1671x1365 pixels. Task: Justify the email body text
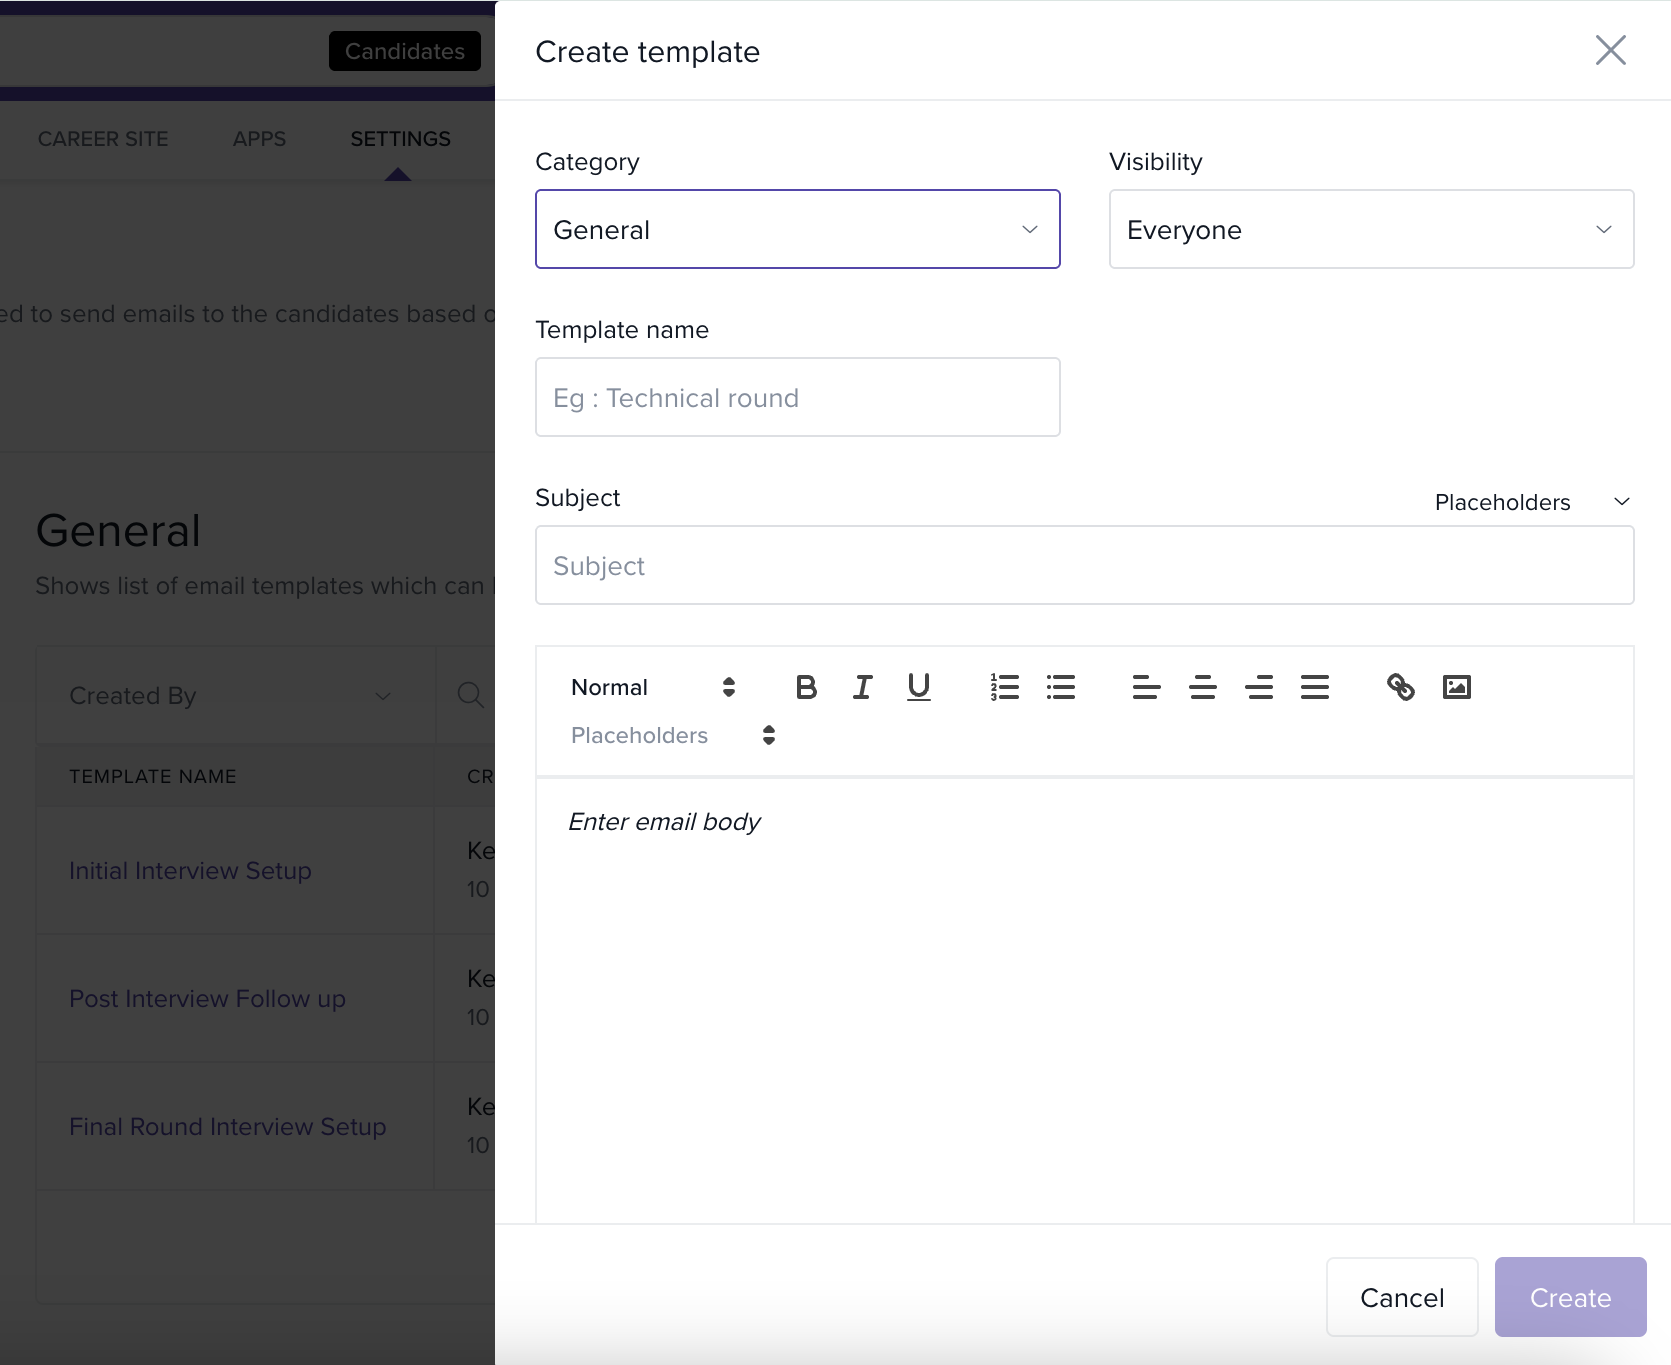pos(1315,687)
